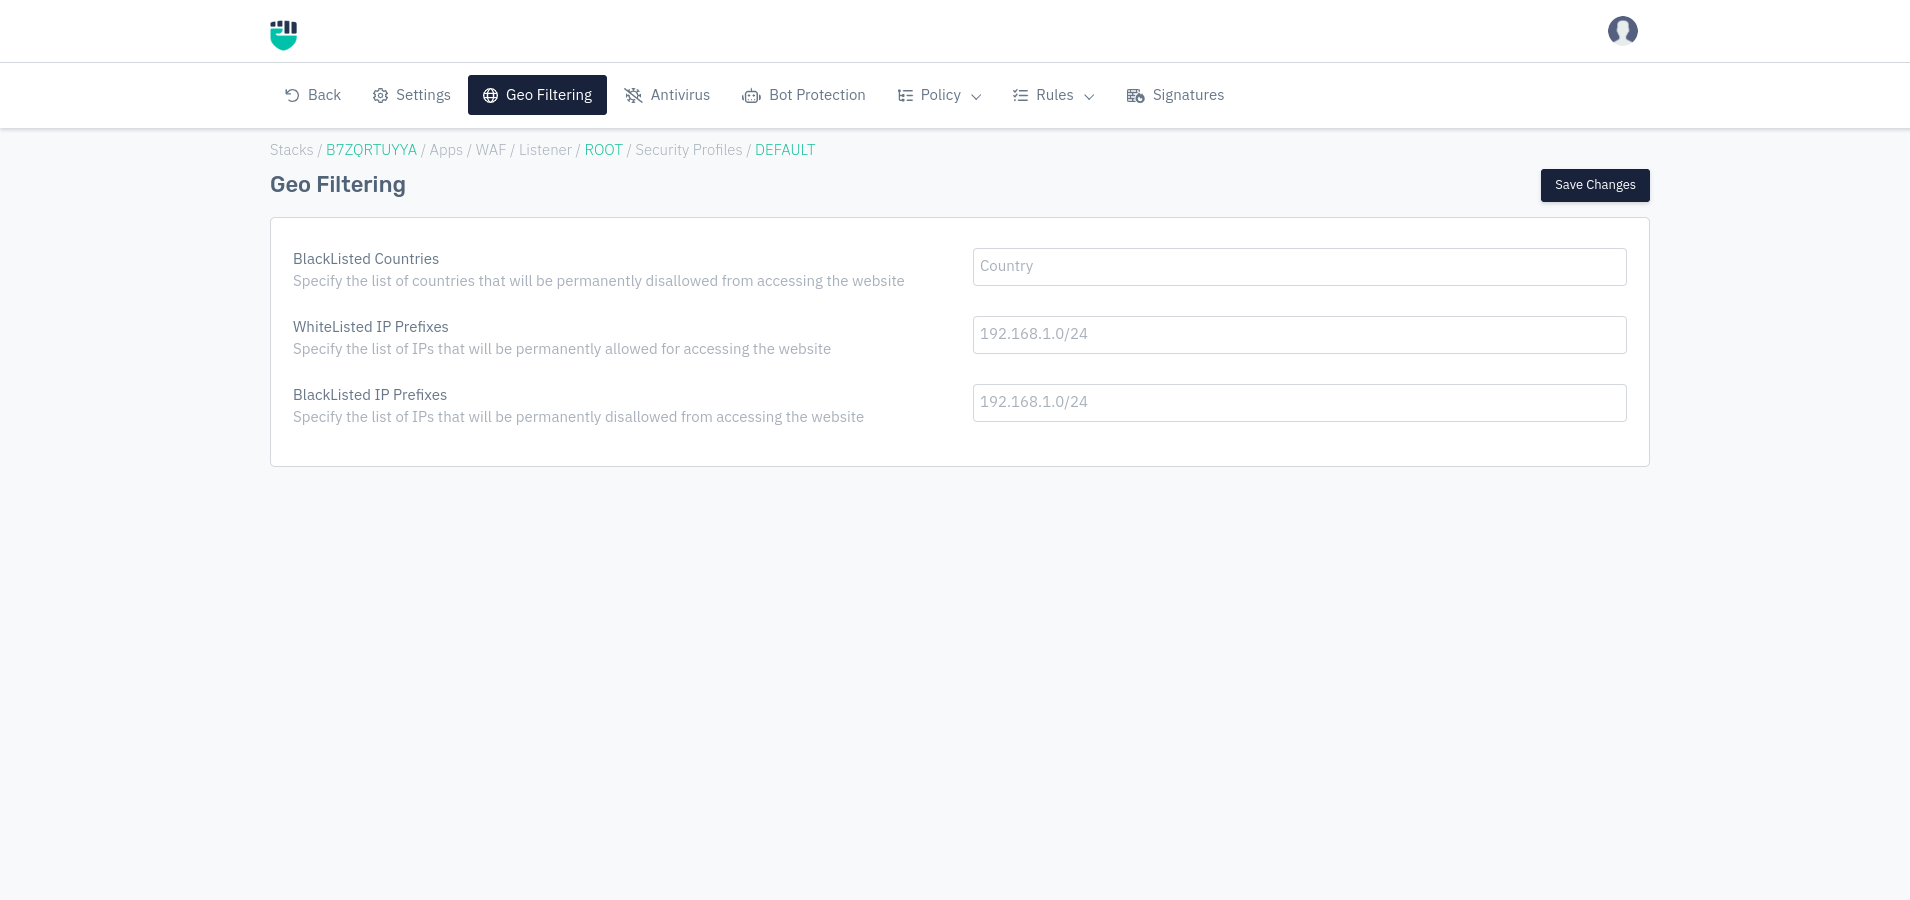
Task: Click the Policy list icon
Action: tap(905, 96)
